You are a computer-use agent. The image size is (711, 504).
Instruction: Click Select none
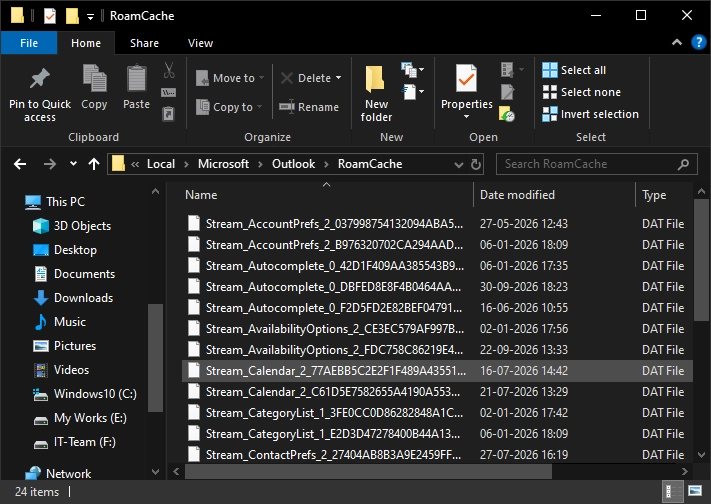click(x=582, y=92)
